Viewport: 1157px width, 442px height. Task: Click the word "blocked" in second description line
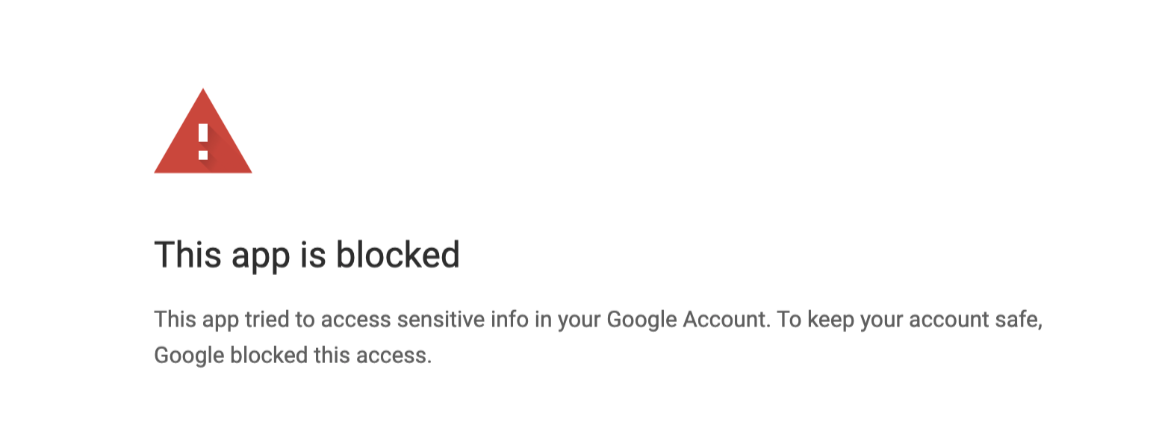[269, 356]
